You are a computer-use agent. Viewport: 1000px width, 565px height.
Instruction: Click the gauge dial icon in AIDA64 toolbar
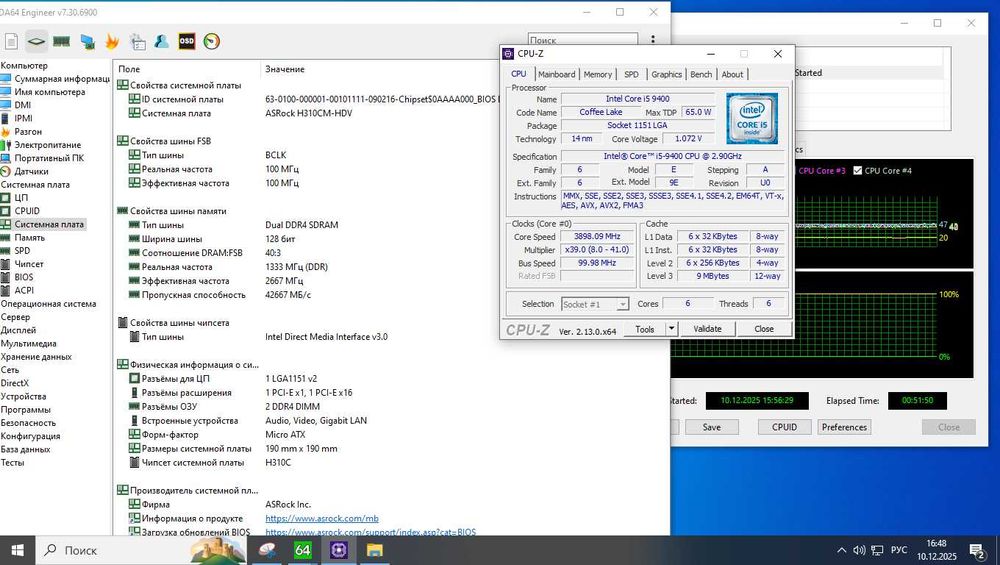coord(212,41)
